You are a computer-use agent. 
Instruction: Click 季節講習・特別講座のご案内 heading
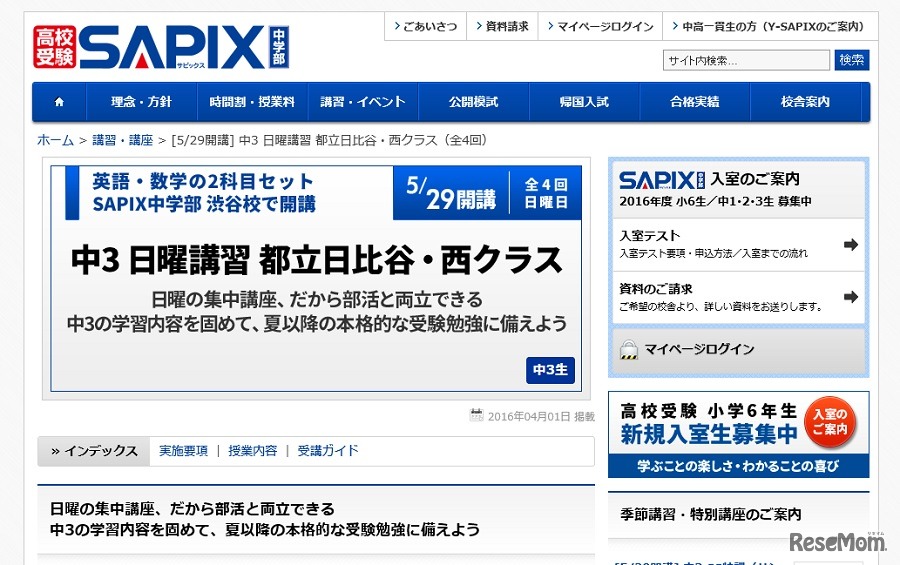pos(711,514)
